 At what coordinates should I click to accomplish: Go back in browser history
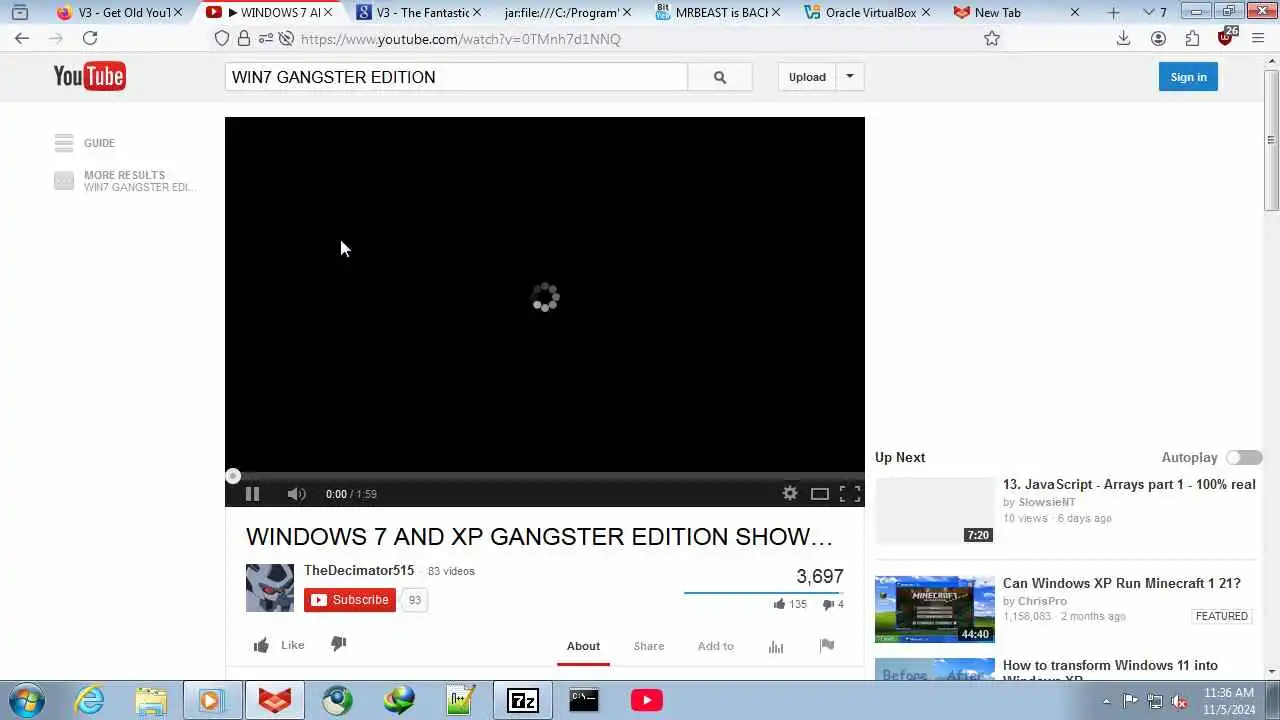(x=22, y=38)
